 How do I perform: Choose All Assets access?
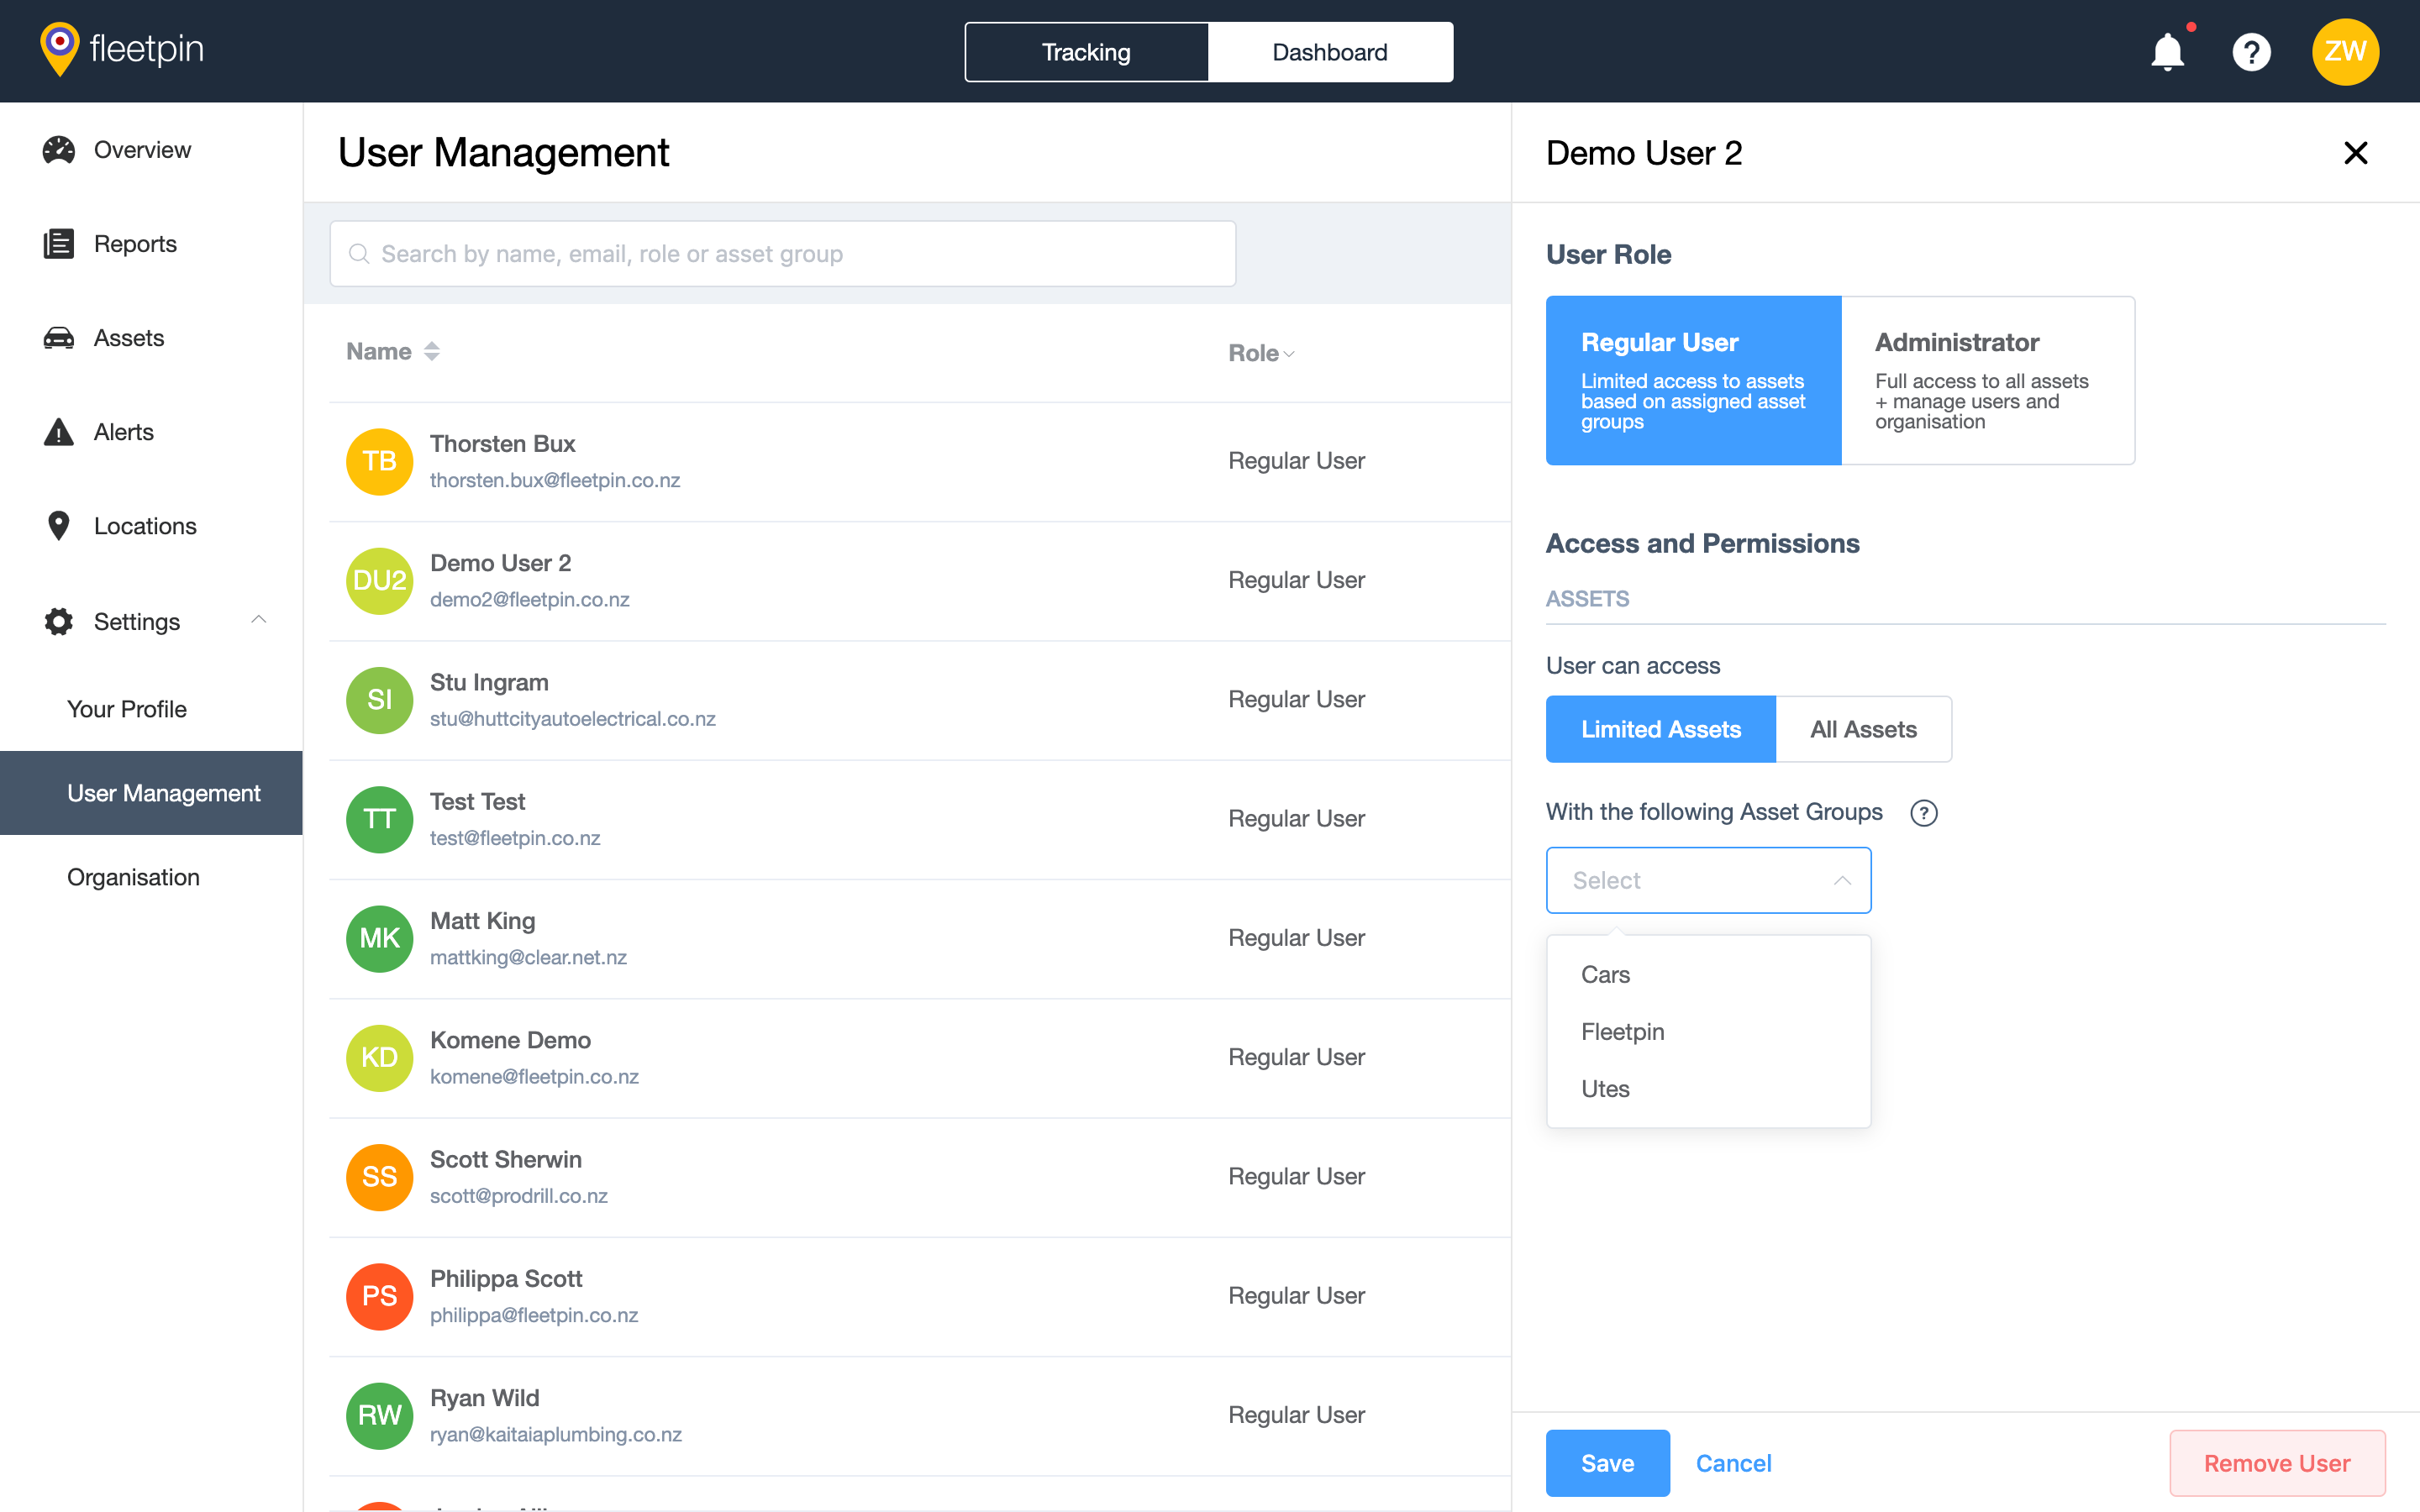point(1863,729)
